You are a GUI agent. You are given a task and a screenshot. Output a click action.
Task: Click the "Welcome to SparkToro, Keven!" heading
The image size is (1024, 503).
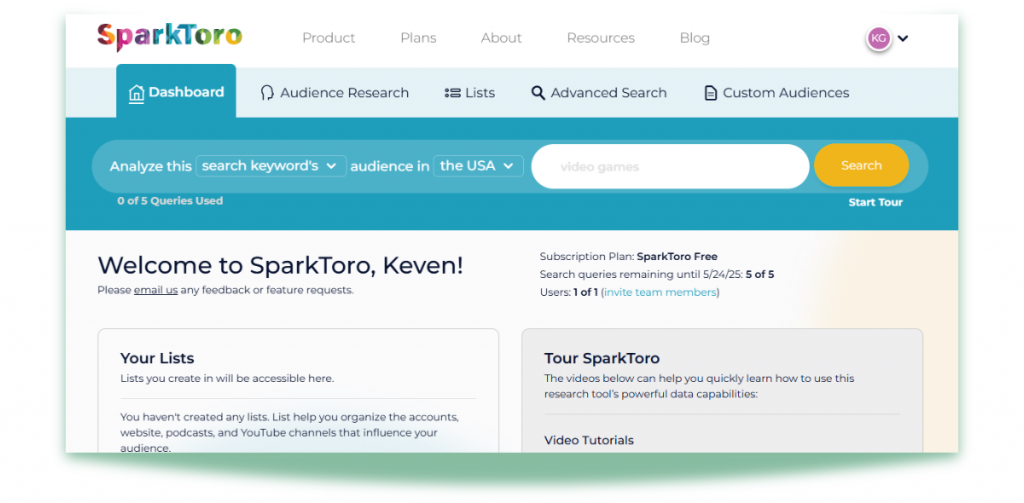point(280,265)
